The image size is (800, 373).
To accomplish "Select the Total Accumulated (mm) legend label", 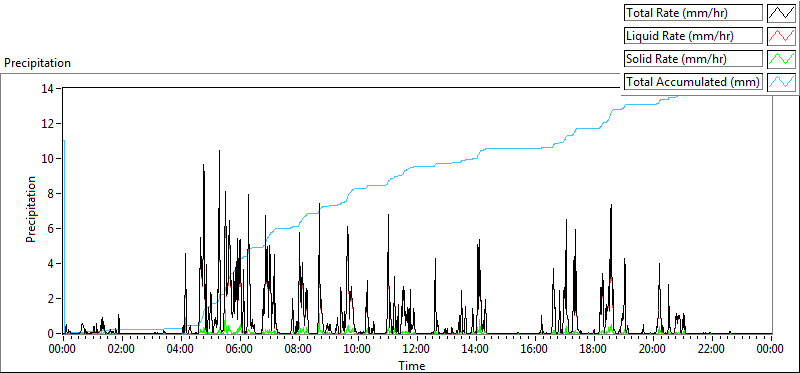I will pos(692,82).
